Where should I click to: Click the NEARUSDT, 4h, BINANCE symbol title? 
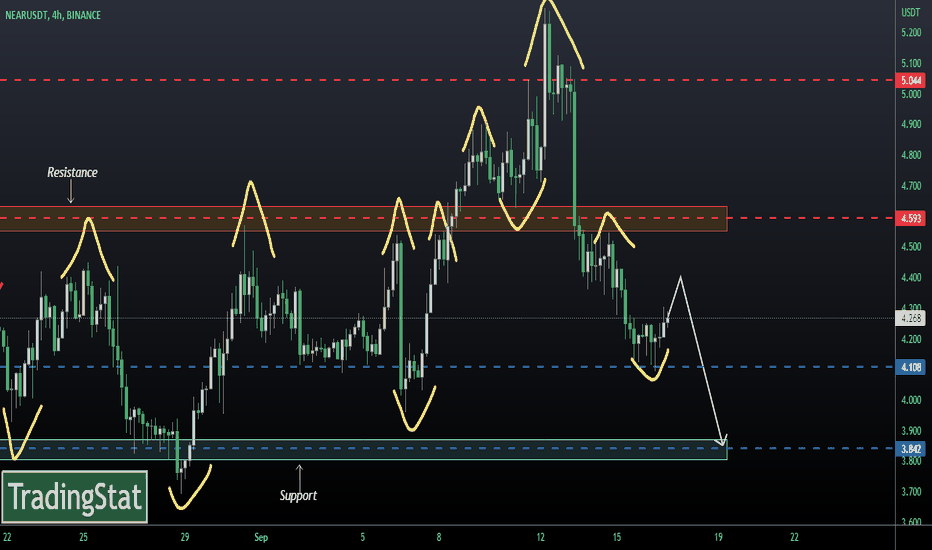pos(53,15)
